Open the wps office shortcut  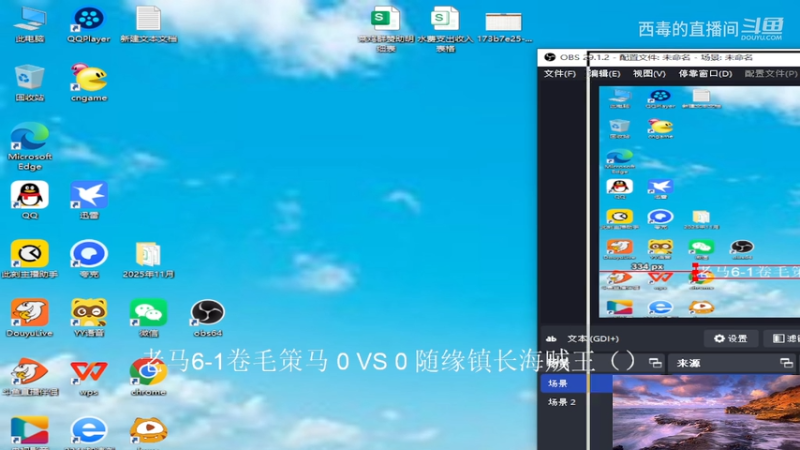[x=89, y=377]
